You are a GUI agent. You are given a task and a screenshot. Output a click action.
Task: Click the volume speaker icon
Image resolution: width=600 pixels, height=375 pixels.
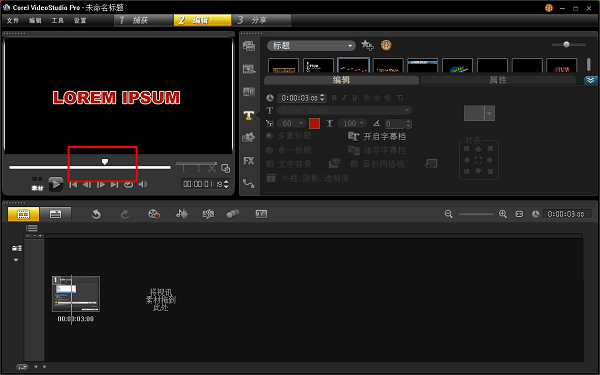tap(143, 184)
